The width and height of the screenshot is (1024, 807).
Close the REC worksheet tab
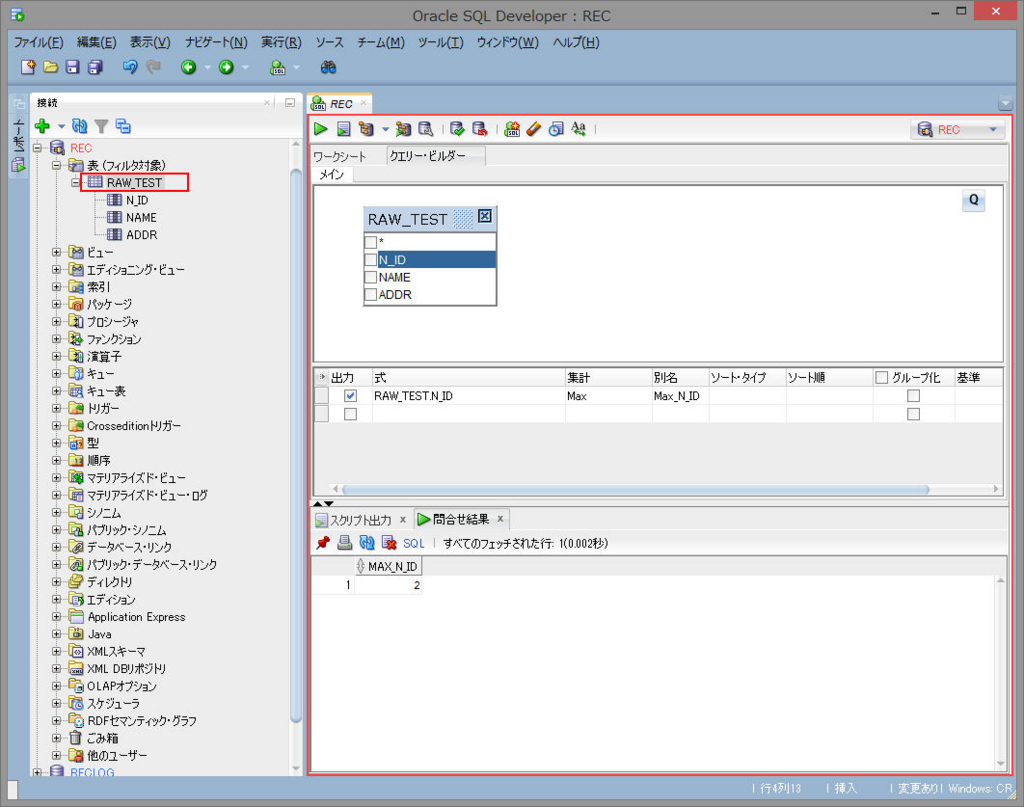364,103
